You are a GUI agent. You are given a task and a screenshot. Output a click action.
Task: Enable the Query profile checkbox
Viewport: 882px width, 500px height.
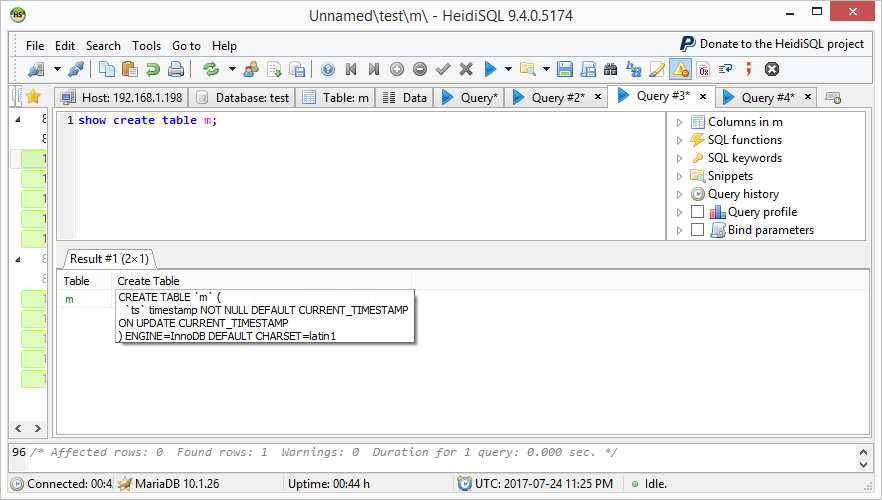[x=697, y=212]
